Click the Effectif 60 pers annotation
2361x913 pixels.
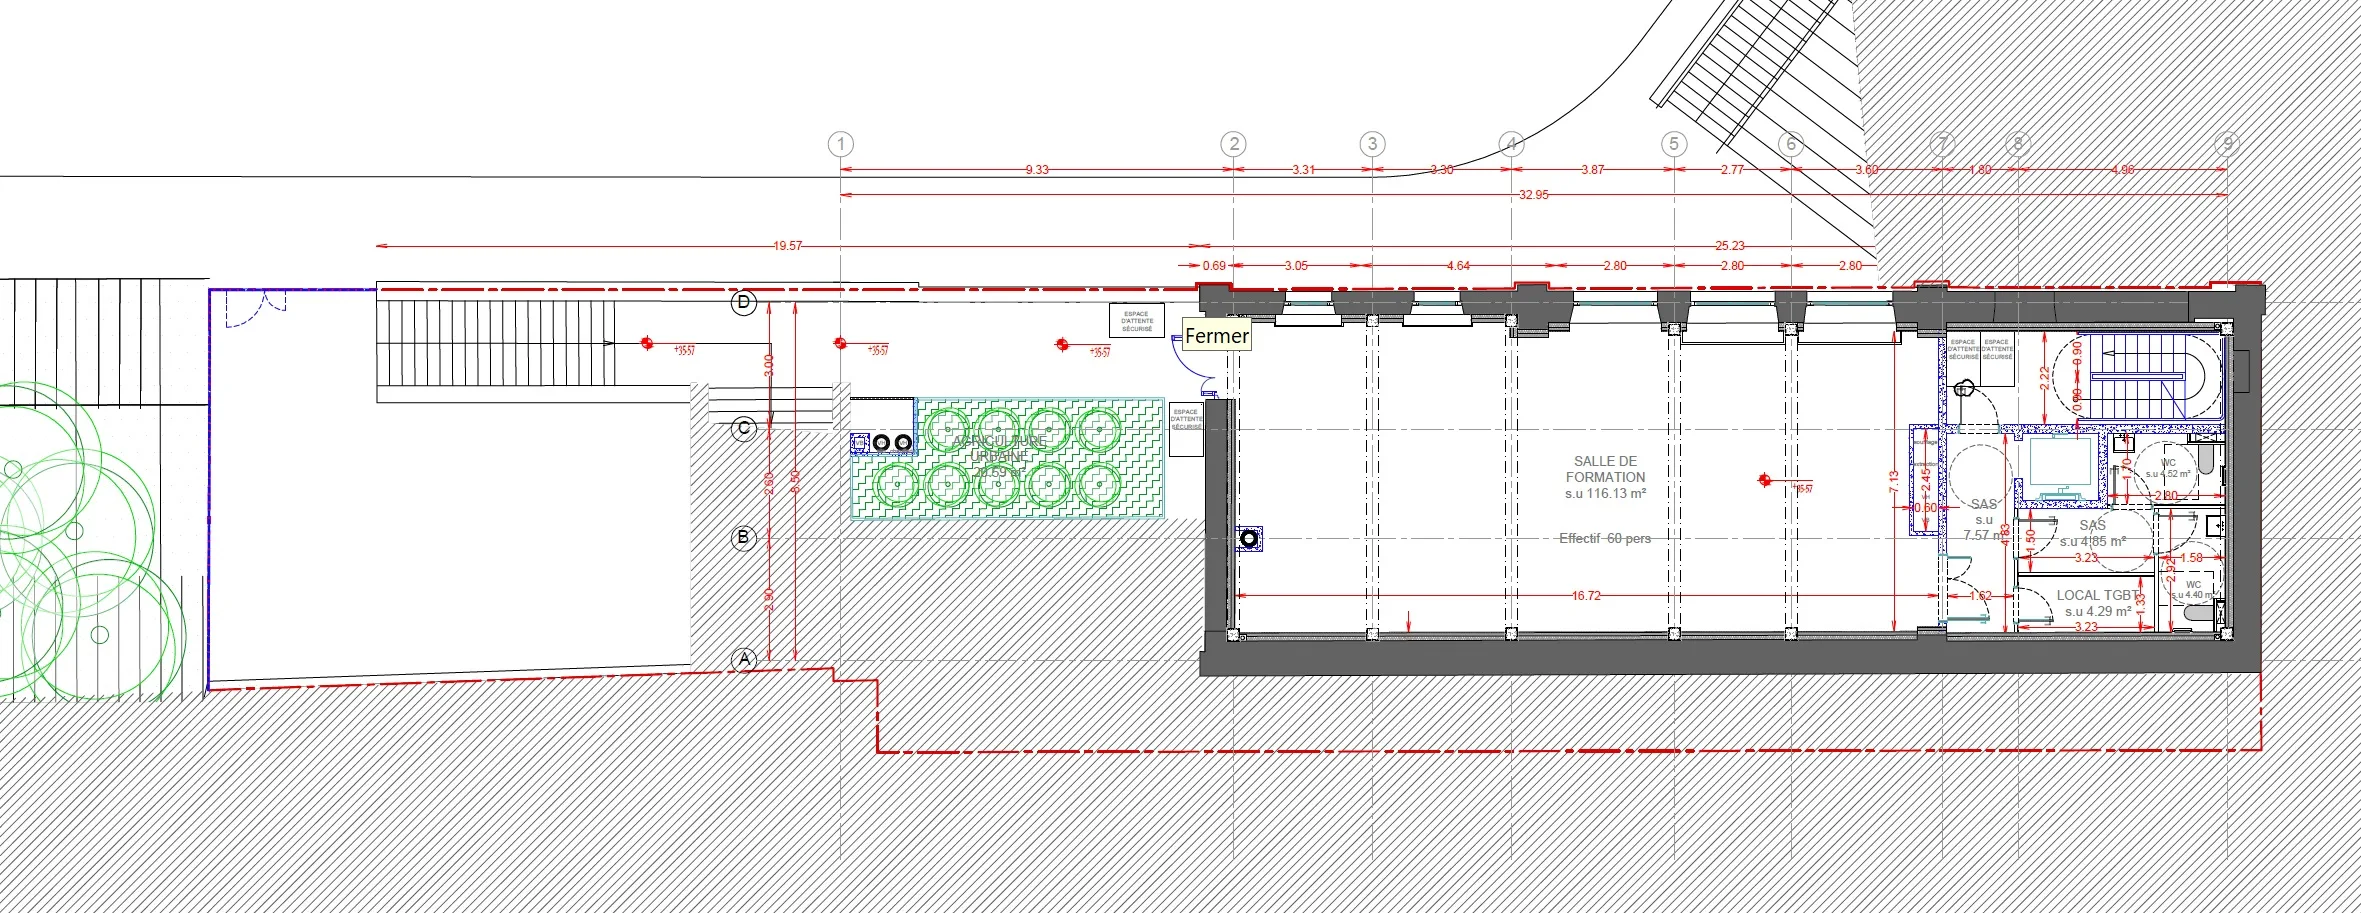point(1605,539)
